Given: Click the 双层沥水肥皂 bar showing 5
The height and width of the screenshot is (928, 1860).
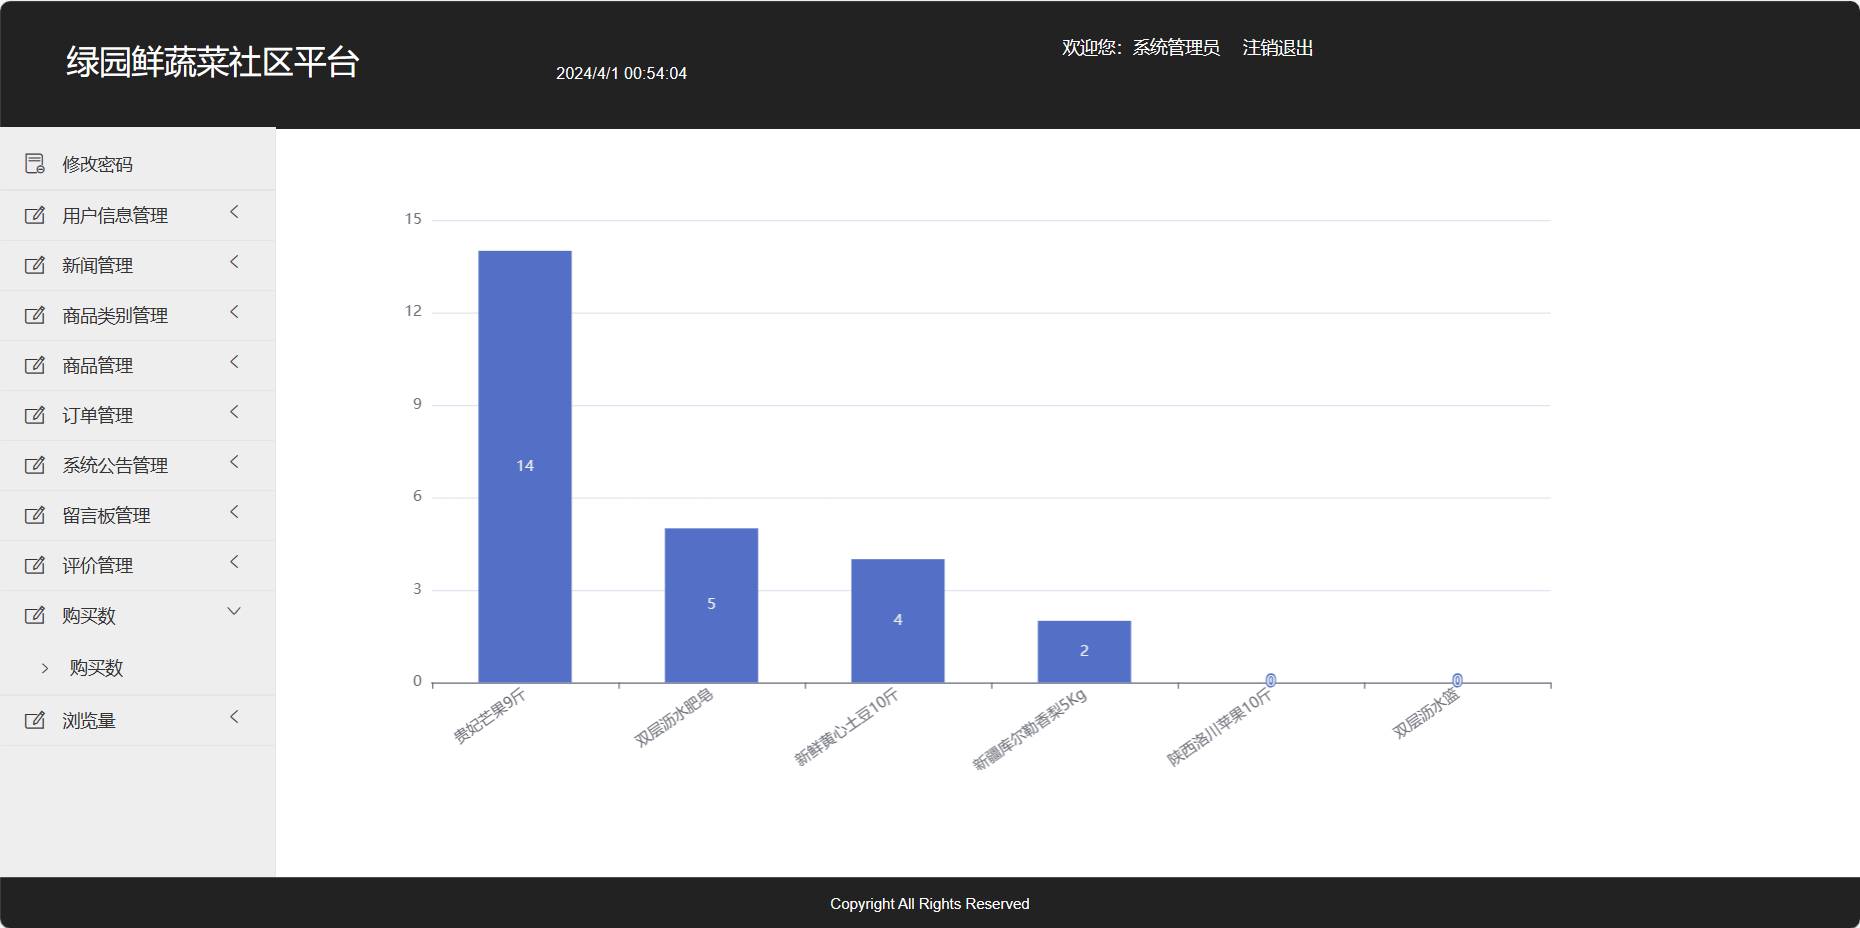Looking at the screenshot, I should pyautogui.click(x=711, y=605).
